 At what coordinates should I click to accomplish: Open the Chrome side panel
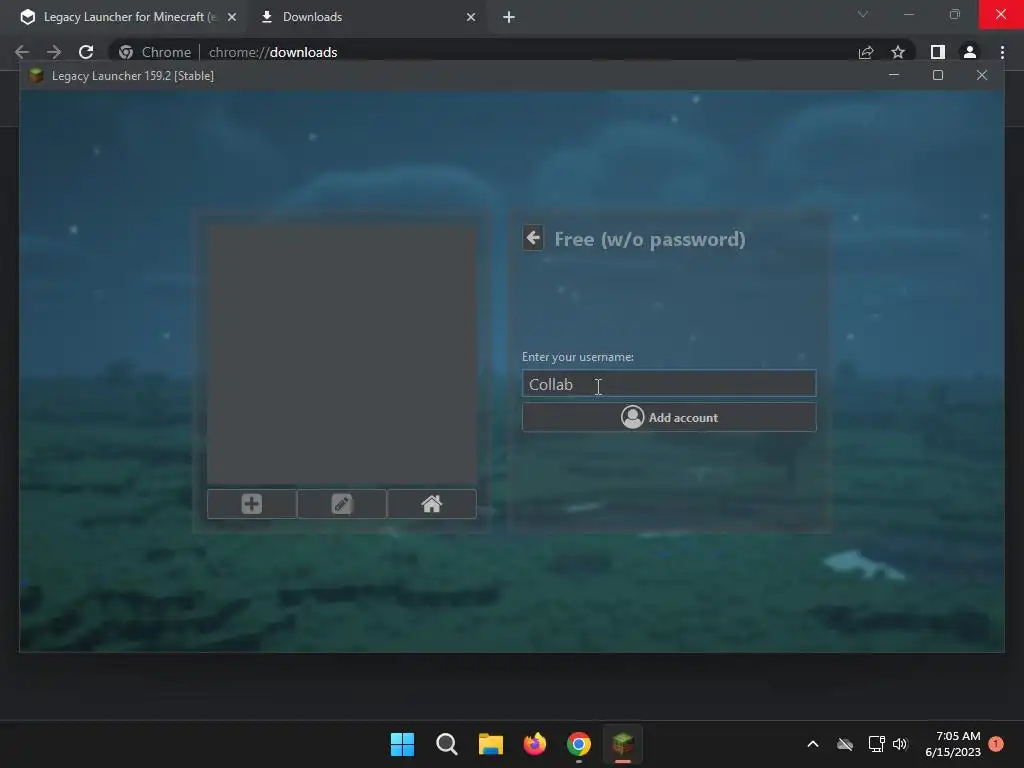[x=938, y=52]
